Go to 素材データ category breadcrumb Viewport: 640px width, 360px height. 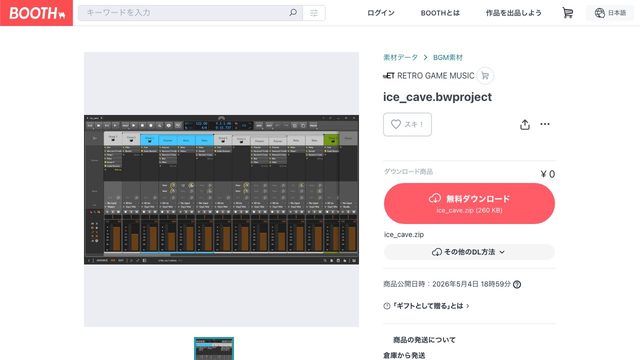tap(400, 58)
